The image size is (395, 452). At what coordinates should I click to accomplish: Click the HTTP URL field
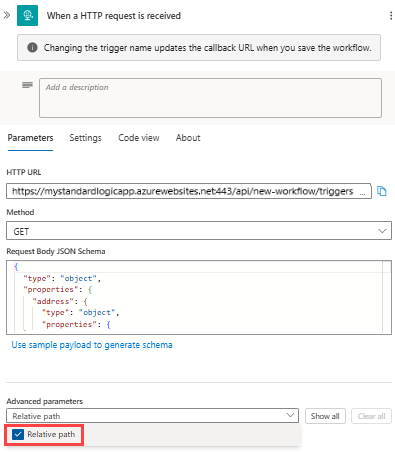click(x=189, y=191)
